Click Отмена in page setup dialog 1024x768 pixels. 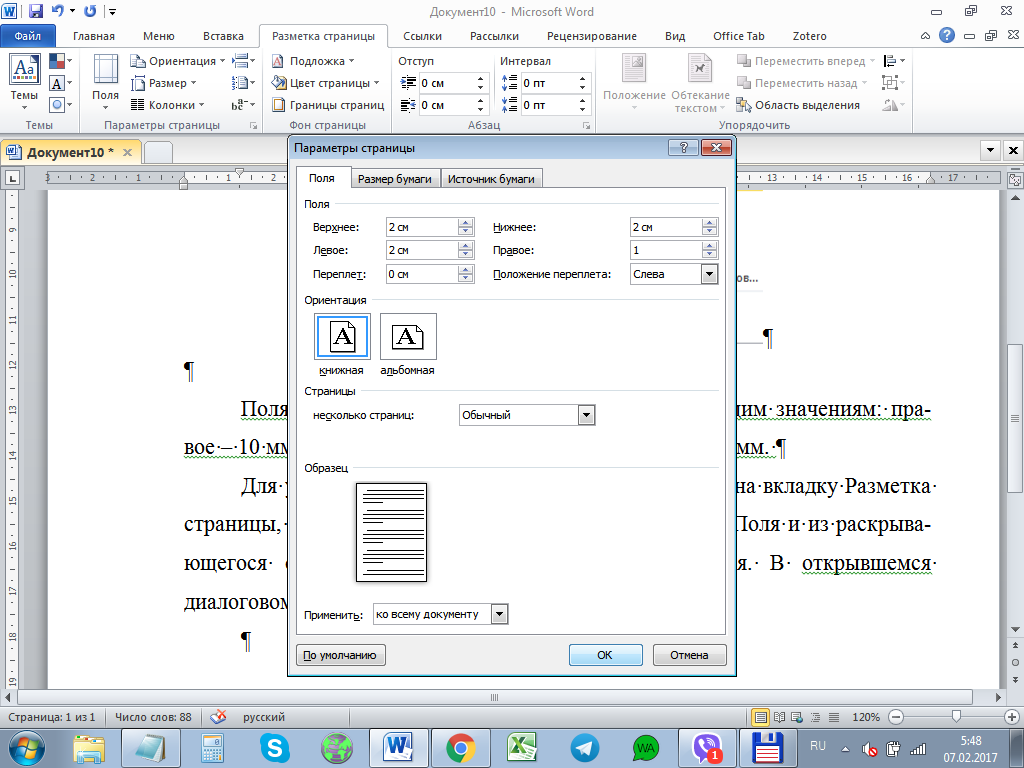(690, 655)
